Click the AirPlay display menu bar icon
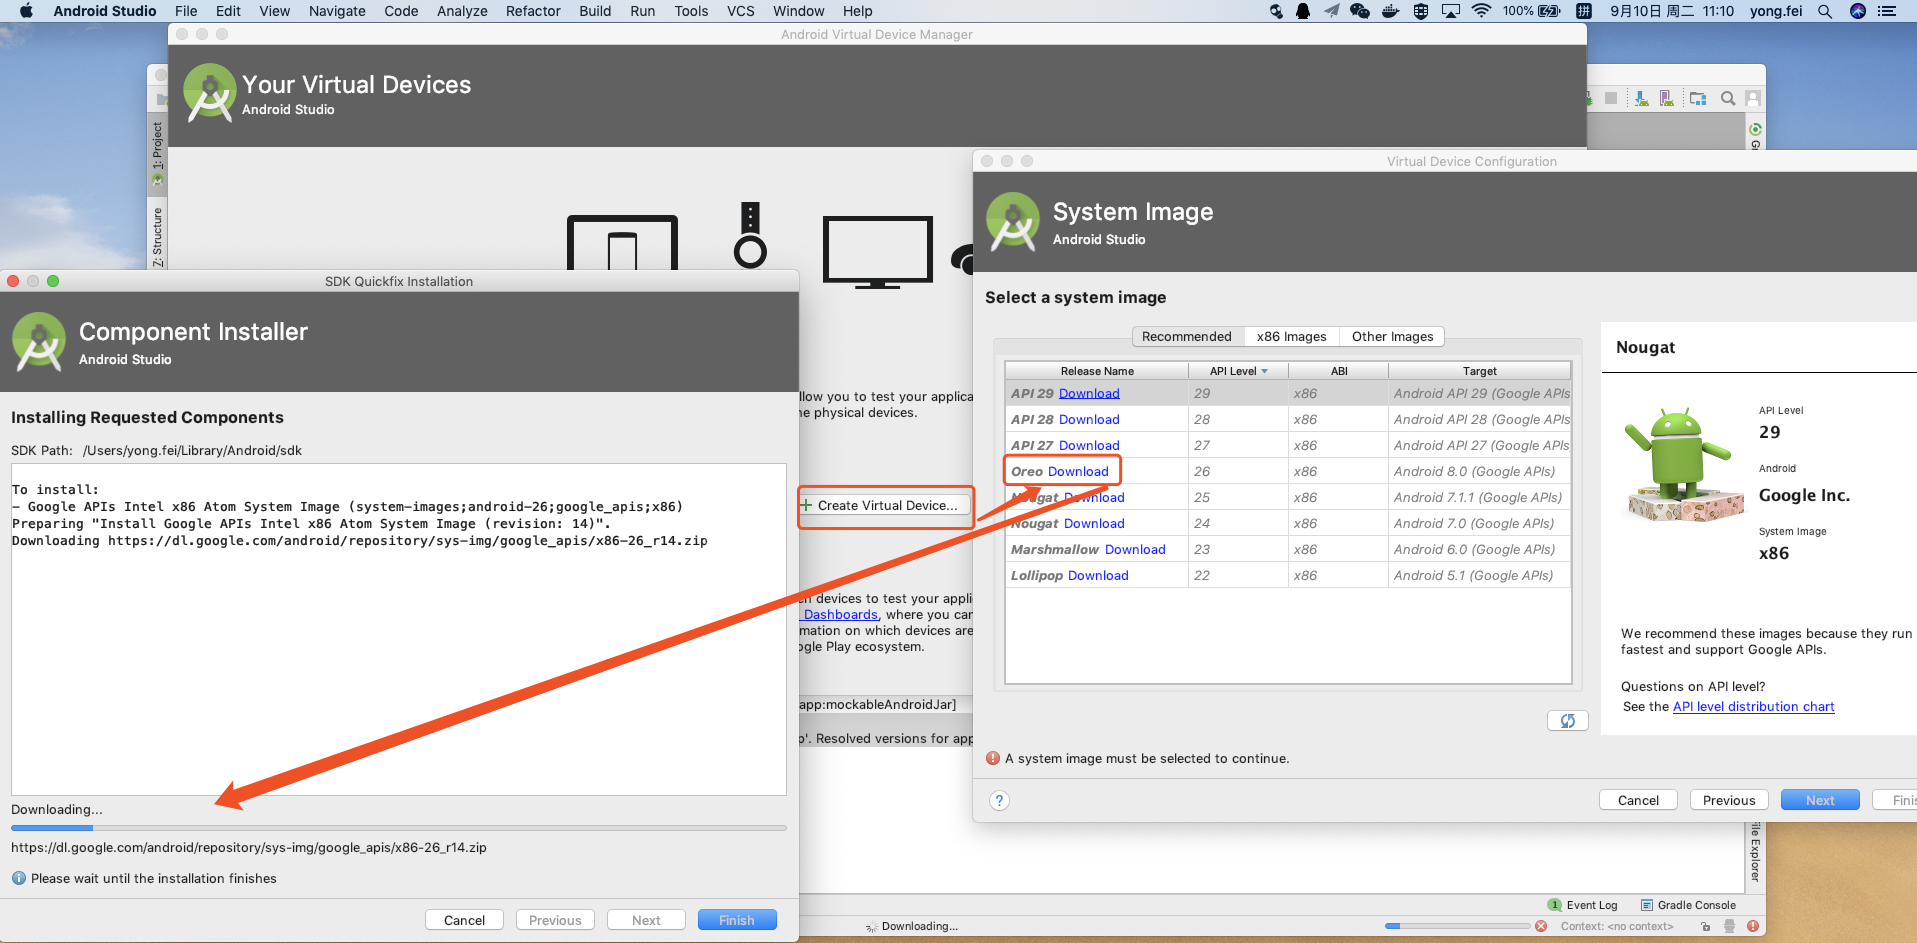 click(1451, 11)
